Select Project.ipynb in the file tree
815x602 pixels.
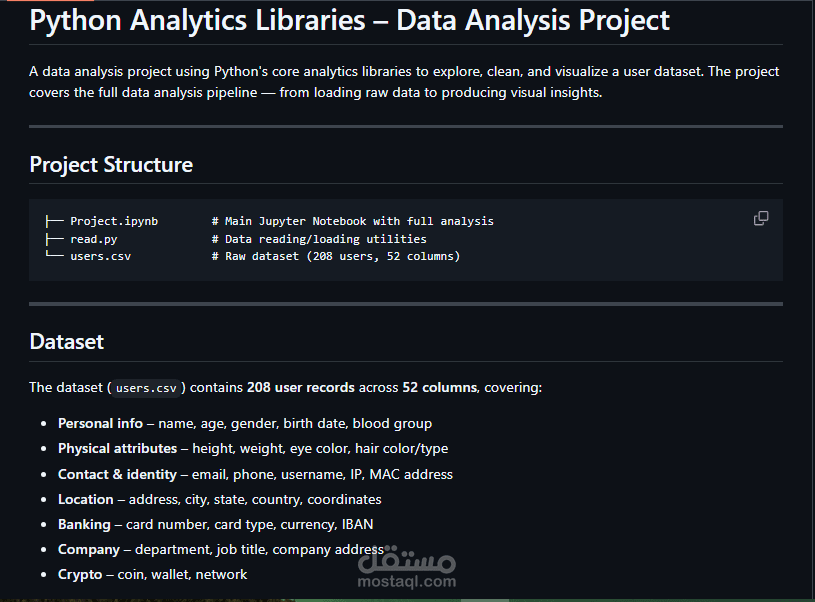click(x=114, y=221)
